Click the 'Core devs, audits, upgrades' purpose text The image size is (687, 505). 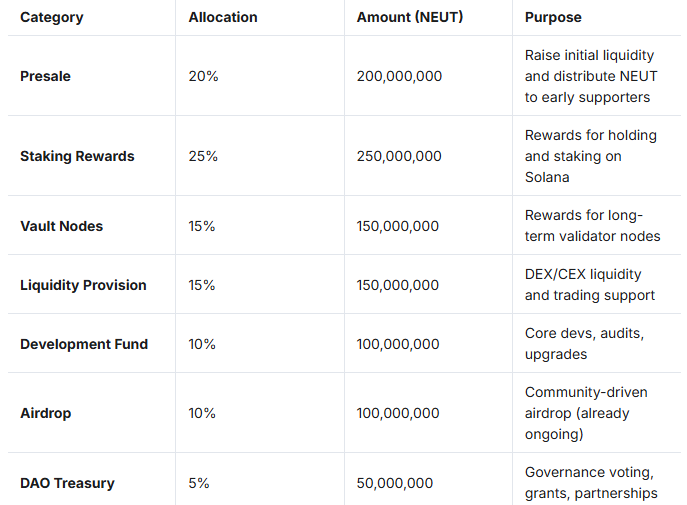coord(584,344)
